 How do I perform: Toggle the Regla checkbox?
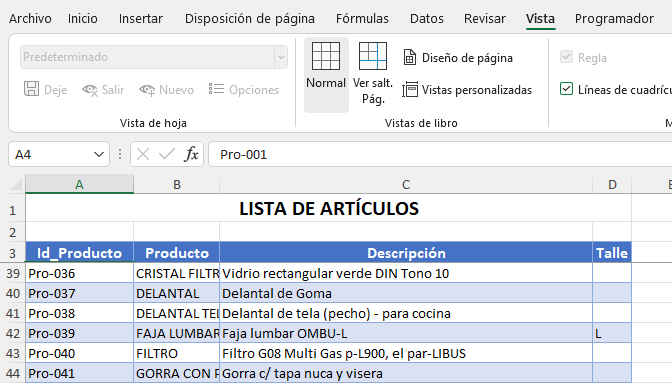566,57
